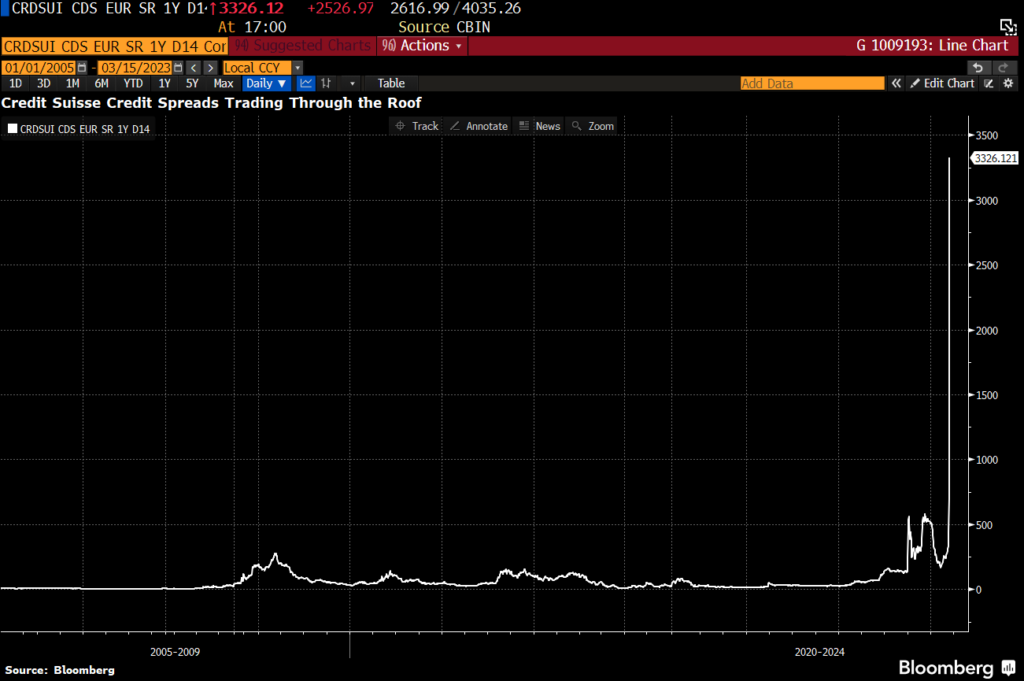The width and height of the screenshot is (1024, 681).
Task: Click the annotation pencil icon beside Edit Chart
Action: (x=989, y=83)
